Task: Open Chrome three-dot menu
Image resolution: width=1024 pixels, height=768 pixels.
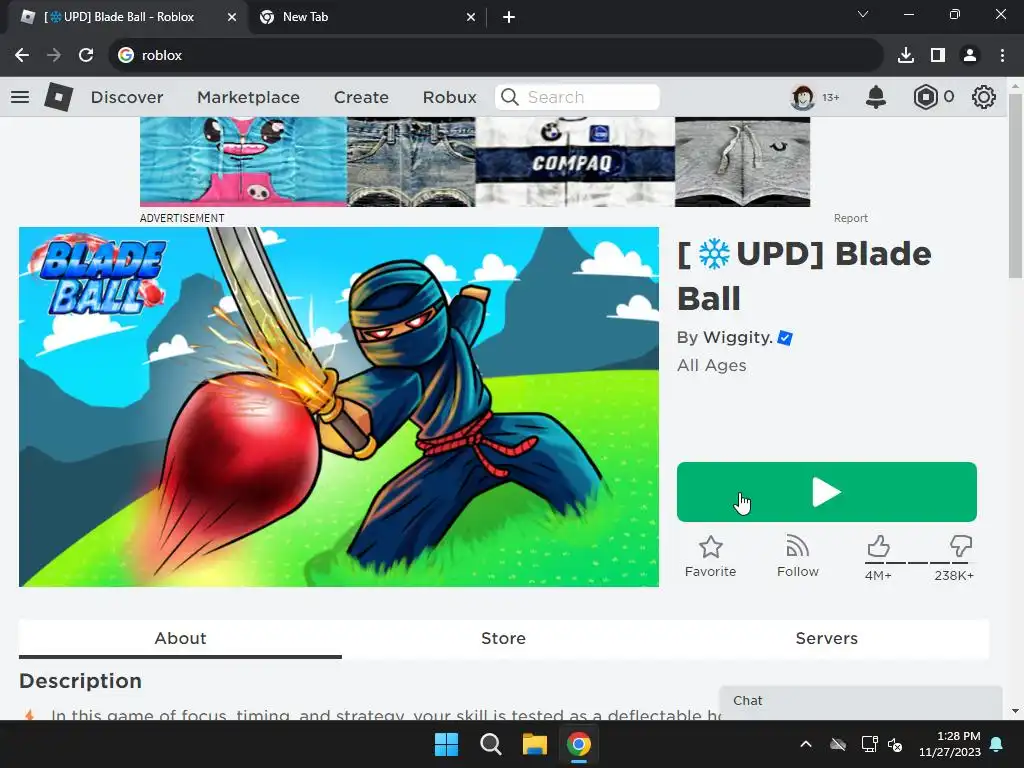Action: pyautogui.click(x=1002, y=56)
